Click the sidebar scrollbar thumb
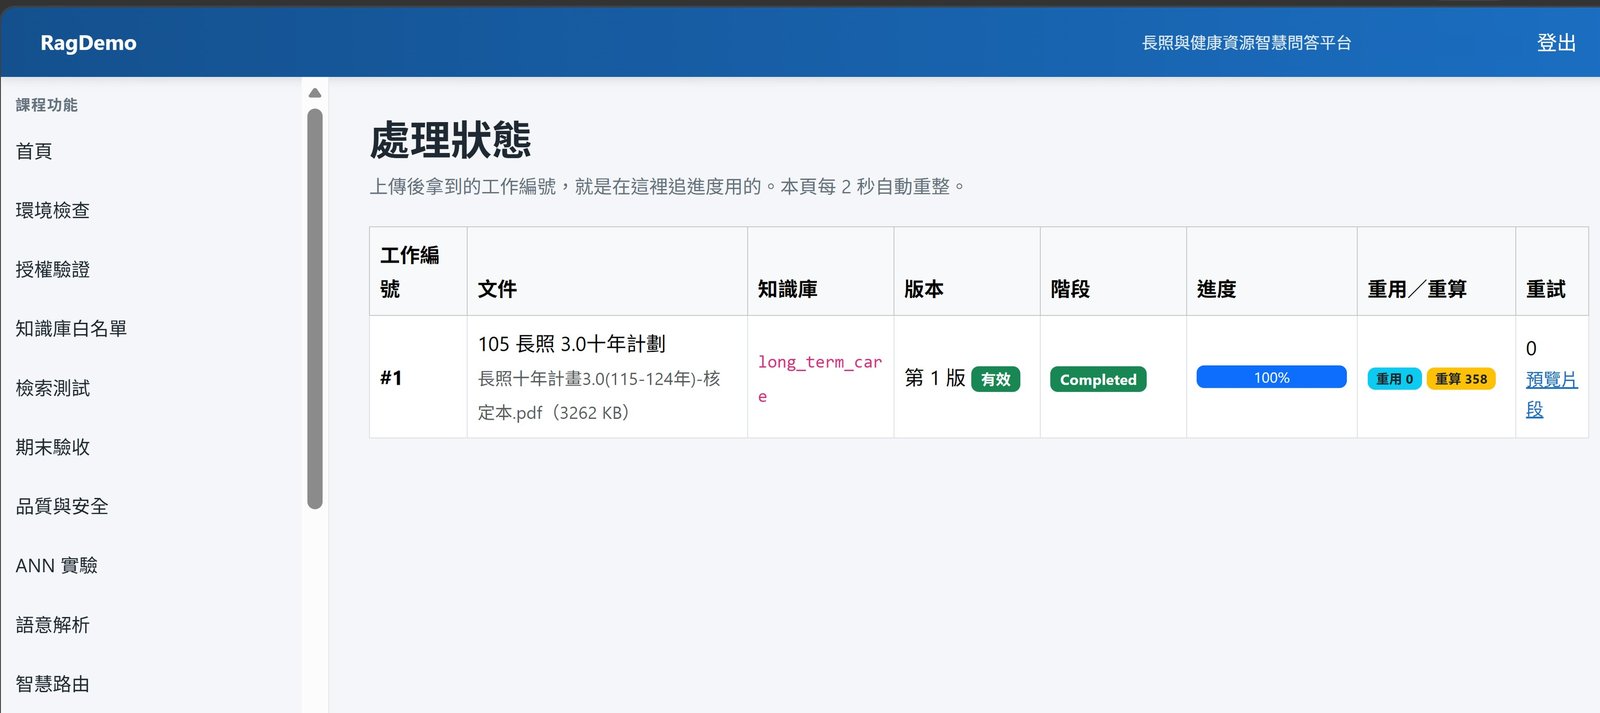The height and width of the screenshot is (713, 1600). tap(315, 308)
